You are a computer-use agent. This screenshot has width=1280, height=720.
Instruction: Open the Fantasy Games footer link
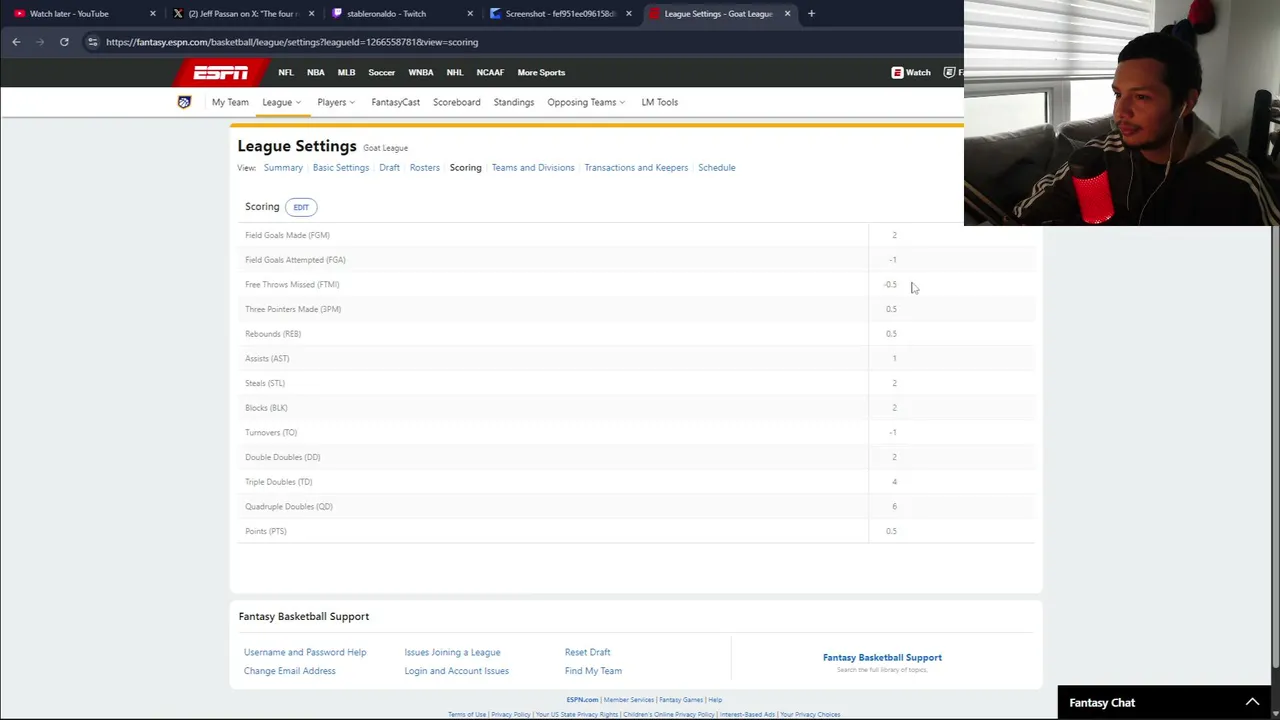click(680, 700)
